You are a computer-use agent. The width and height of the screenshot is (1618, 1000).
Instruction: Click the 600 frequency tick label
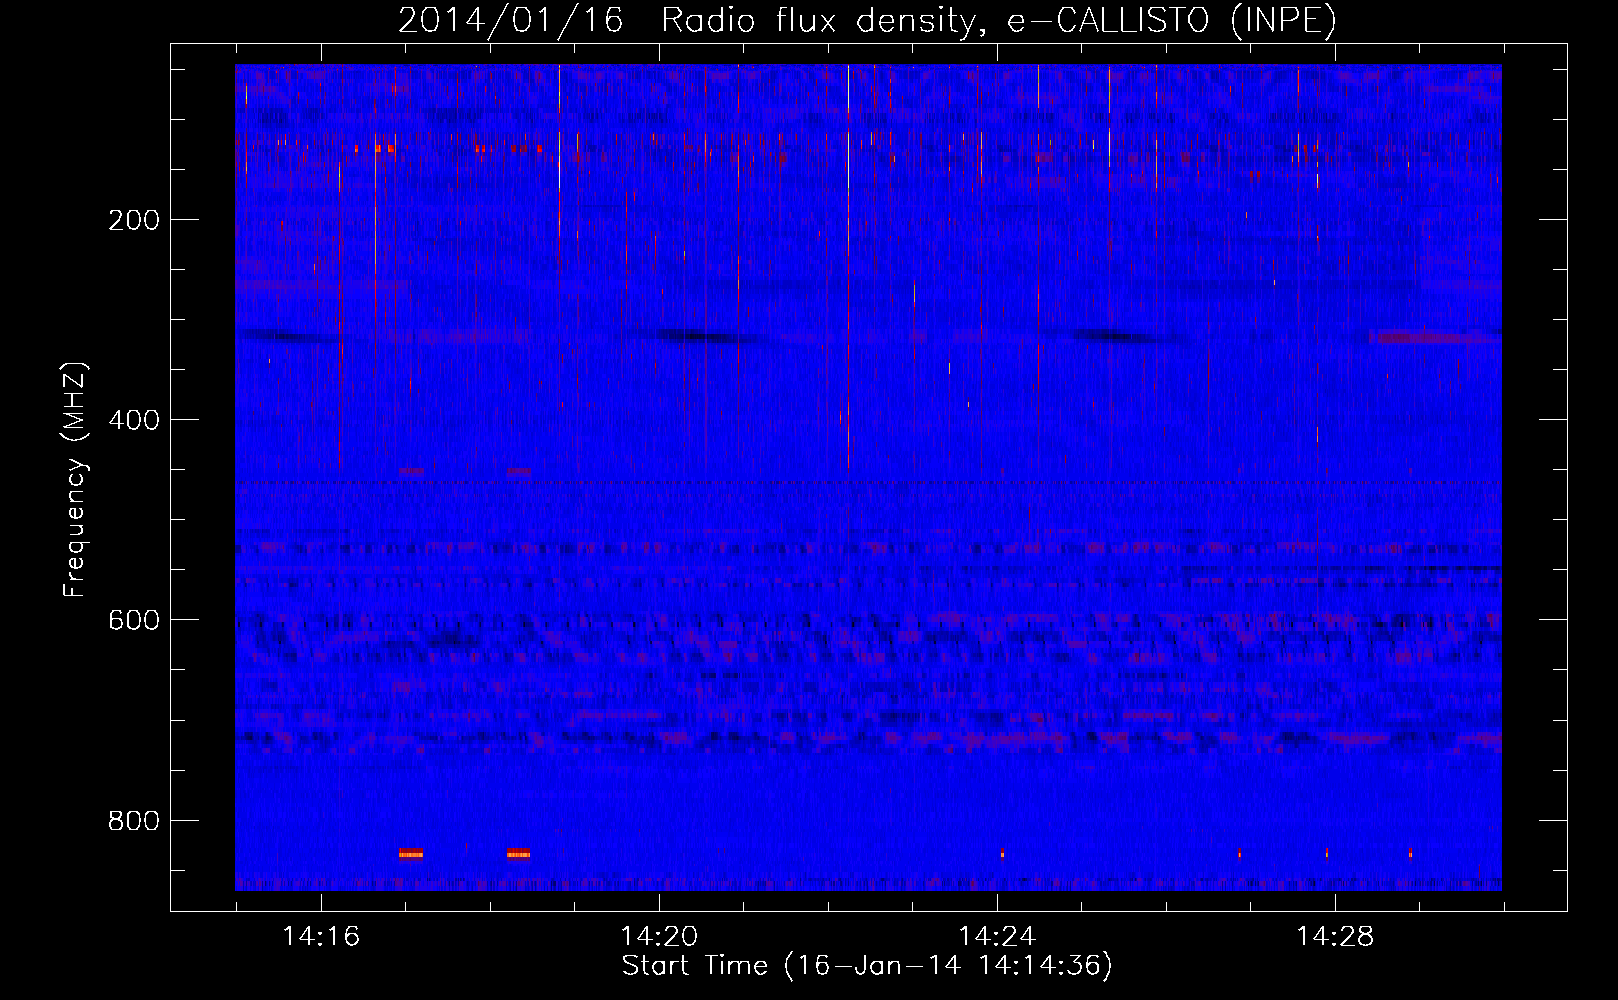(134, 620)
